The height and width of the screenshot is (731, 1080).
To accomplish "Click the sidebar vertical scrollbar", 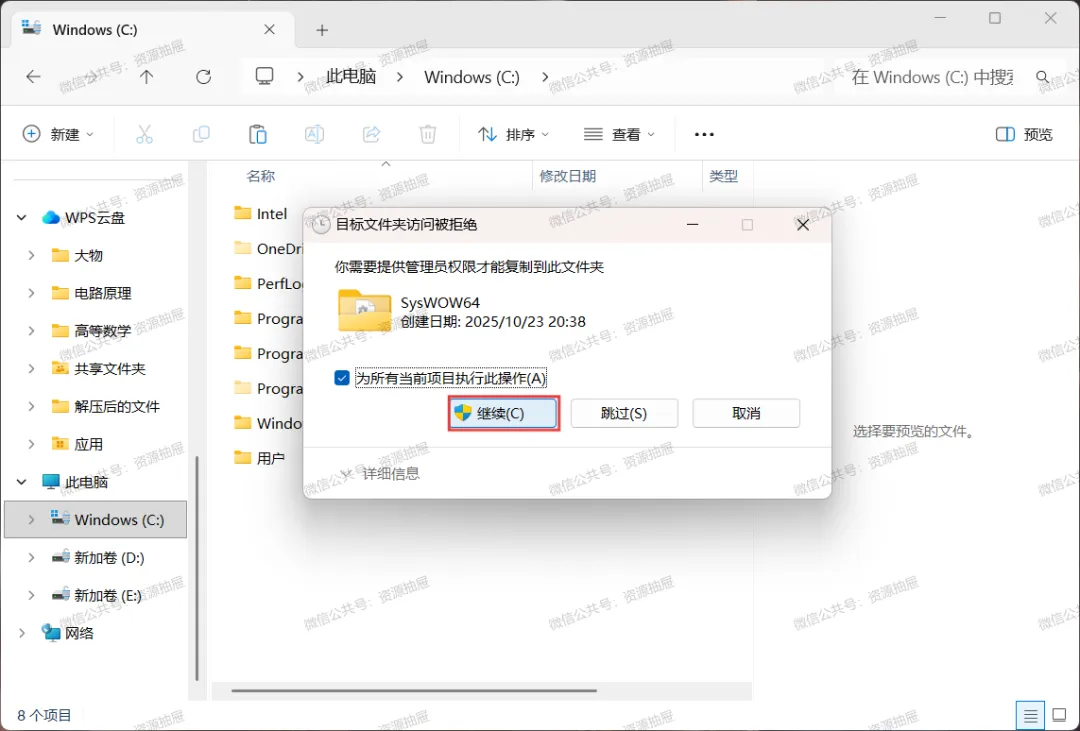I will [x=198, y=568].
